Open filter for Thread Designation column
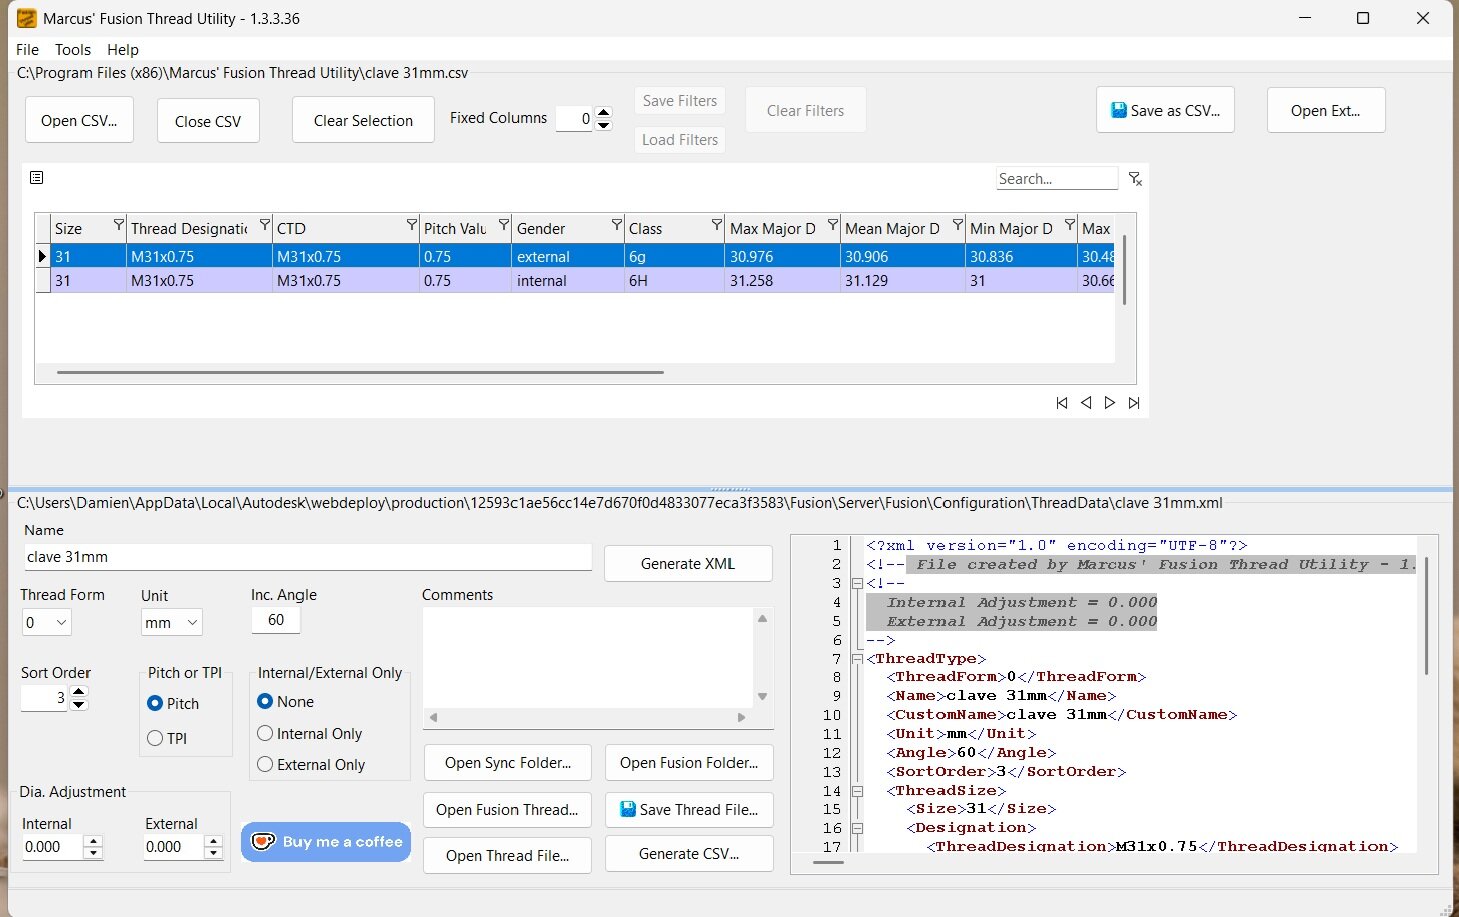The width and height of the screenshot is (1459, 917). pos(265,224)
